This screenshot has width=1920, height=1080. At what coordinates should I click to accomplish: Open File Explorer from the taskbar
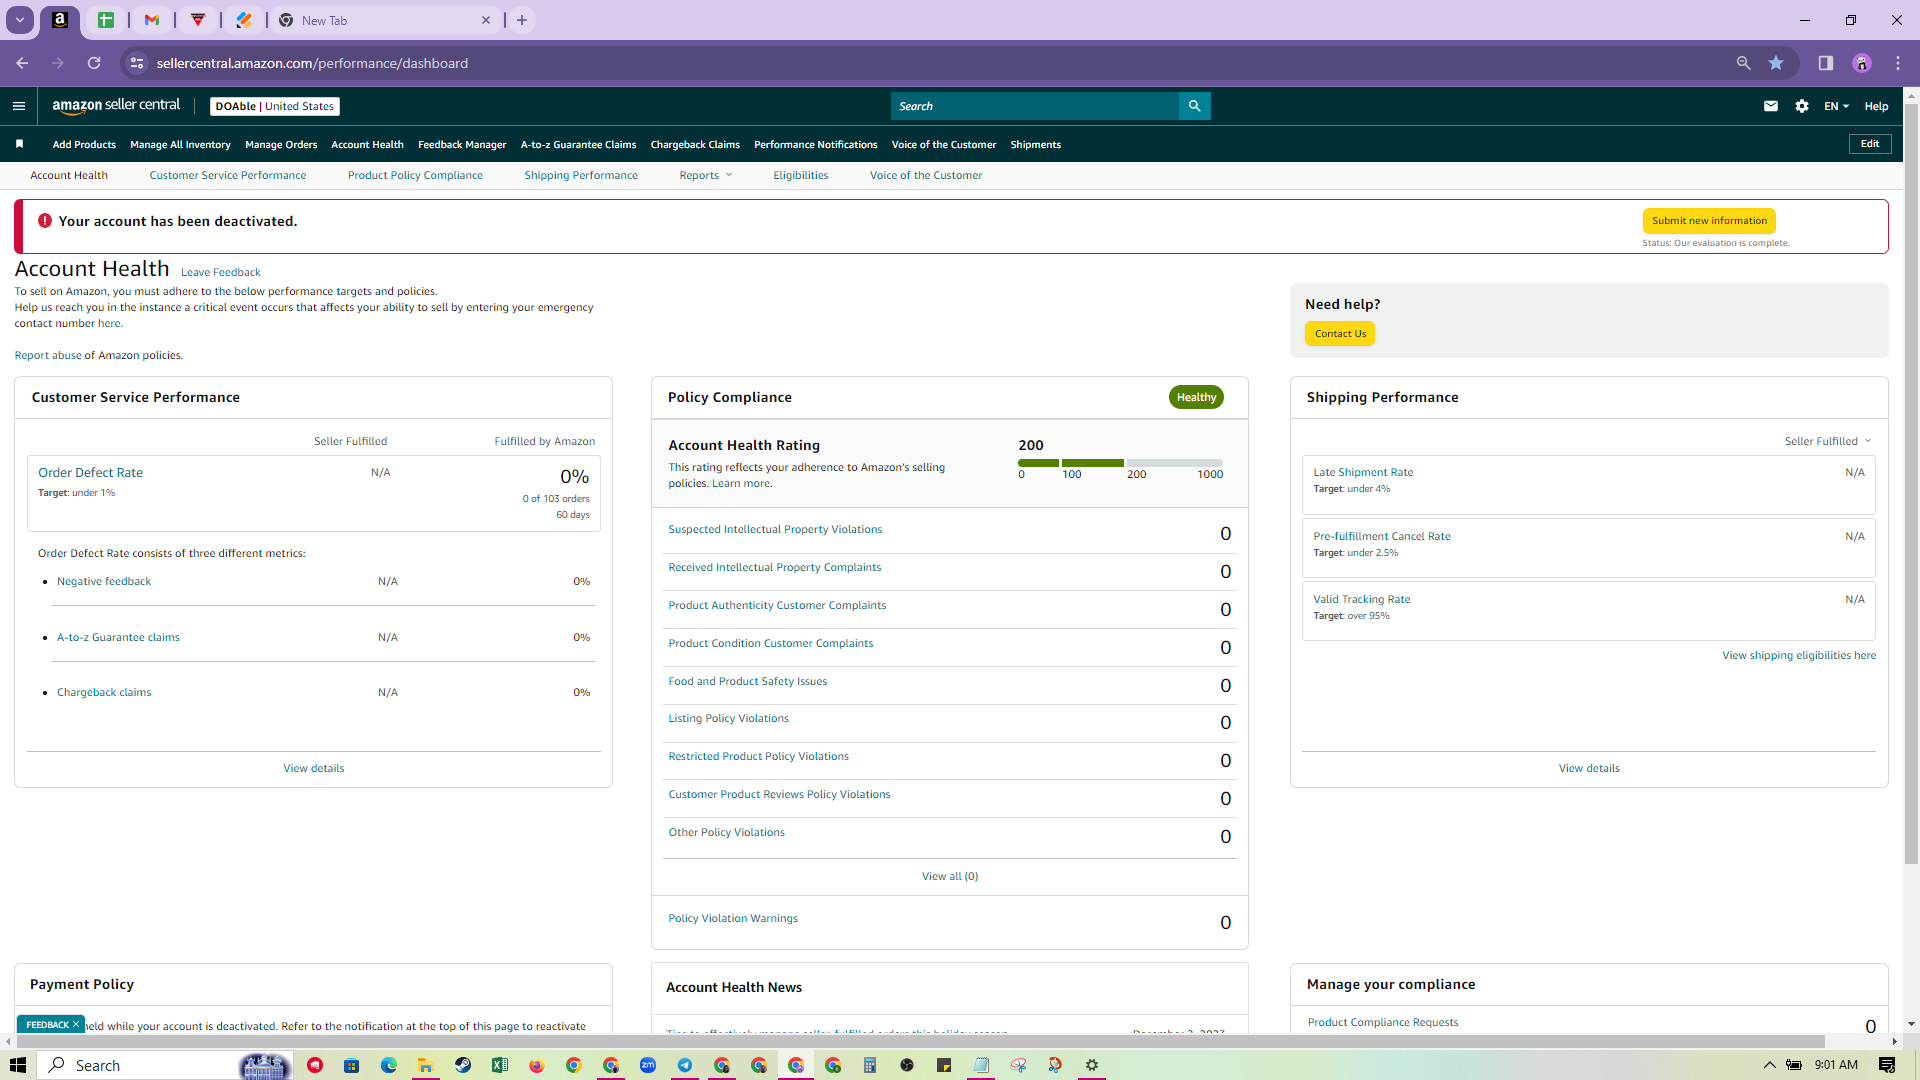(x=425, y=1065)
